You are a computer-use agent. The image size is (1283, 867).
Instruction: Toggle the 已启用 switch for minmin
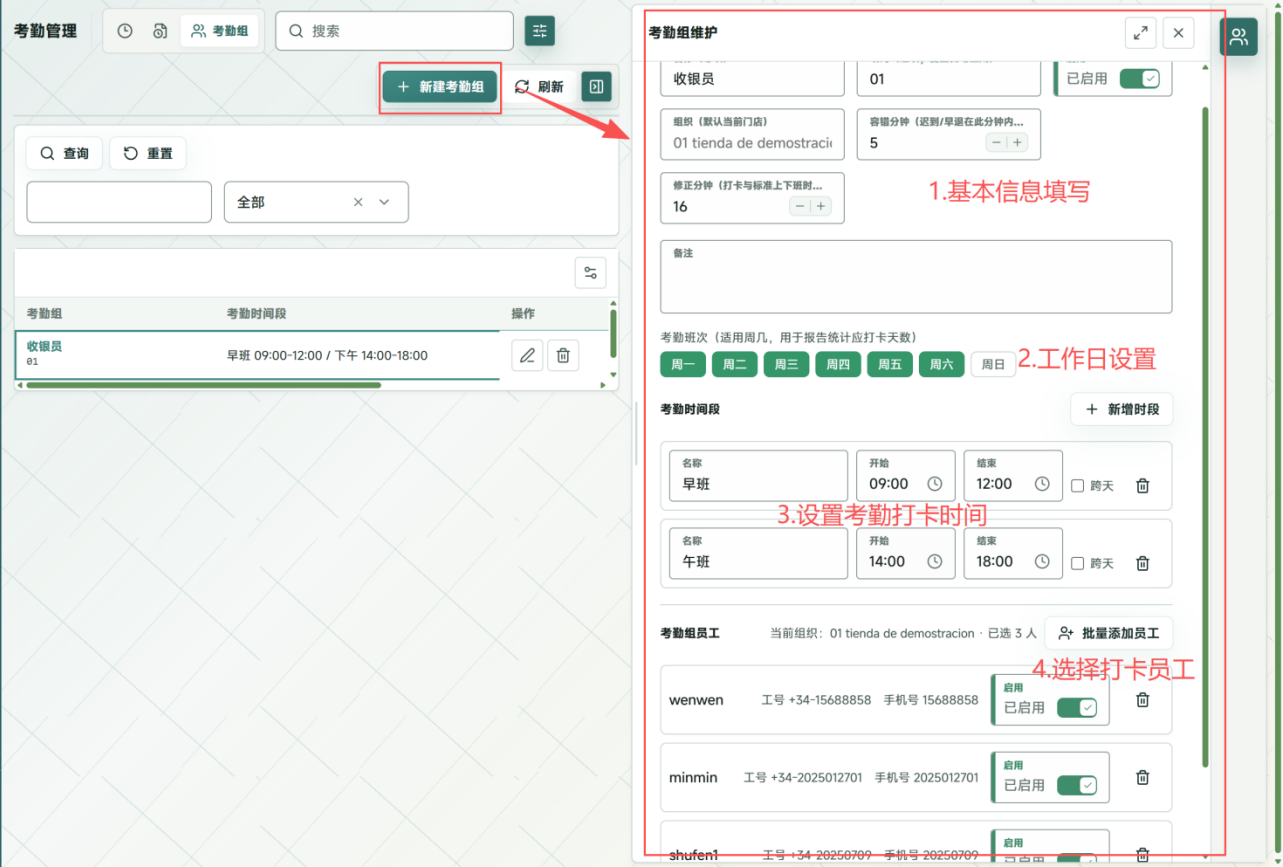tap(1077, 785)
